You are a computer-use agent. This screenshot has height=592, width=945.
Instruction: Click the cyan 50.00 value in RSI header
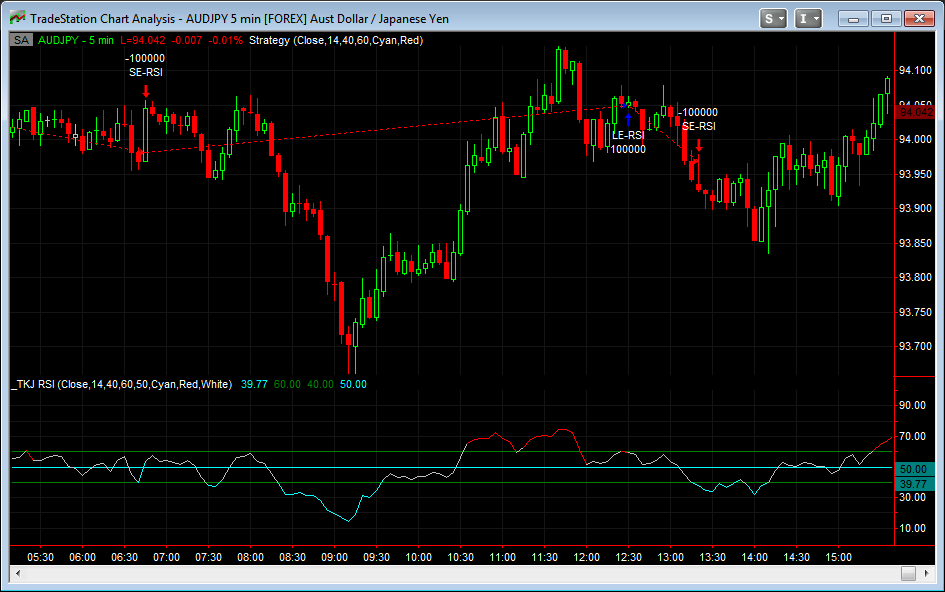(x=353, y=384)
